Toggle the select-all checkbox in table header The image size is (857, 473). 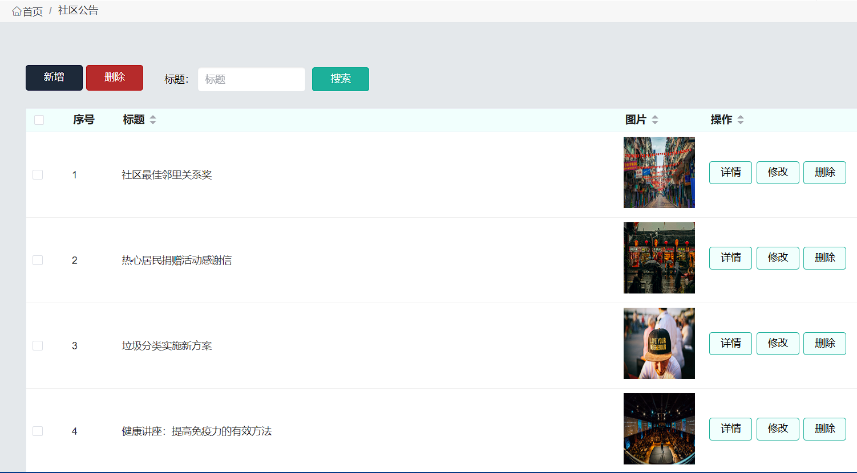pos(39,120)
